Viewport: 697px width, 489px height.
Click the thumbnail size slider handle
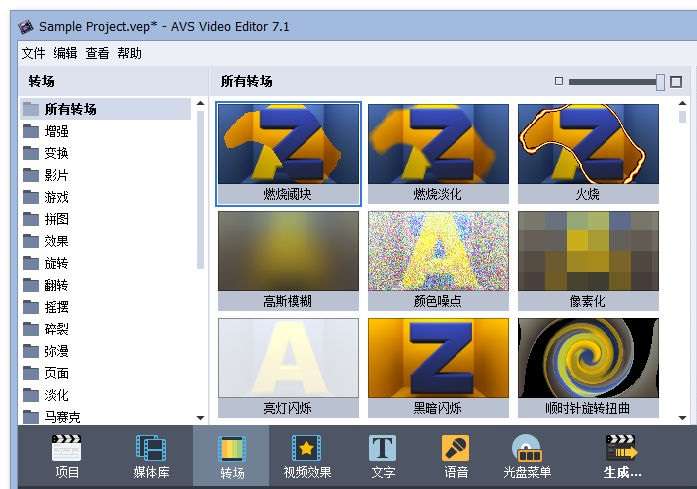[x=661, y=82]
